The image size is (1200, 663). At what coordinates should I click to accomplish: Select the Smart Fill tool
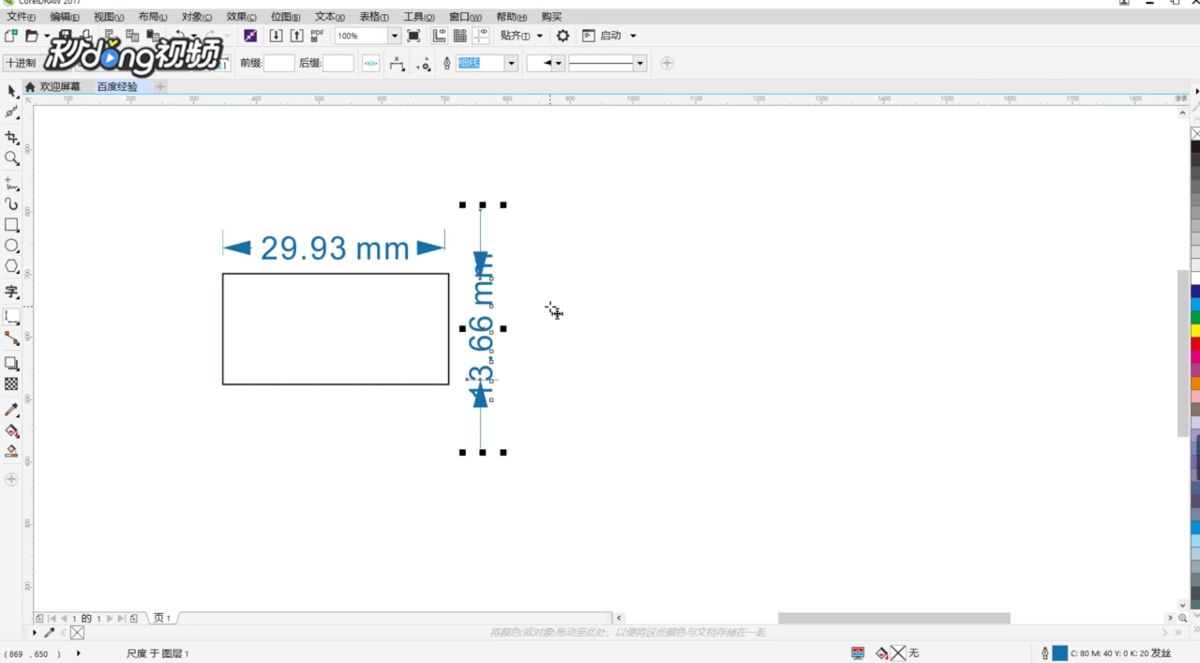(x=12, y=451)
